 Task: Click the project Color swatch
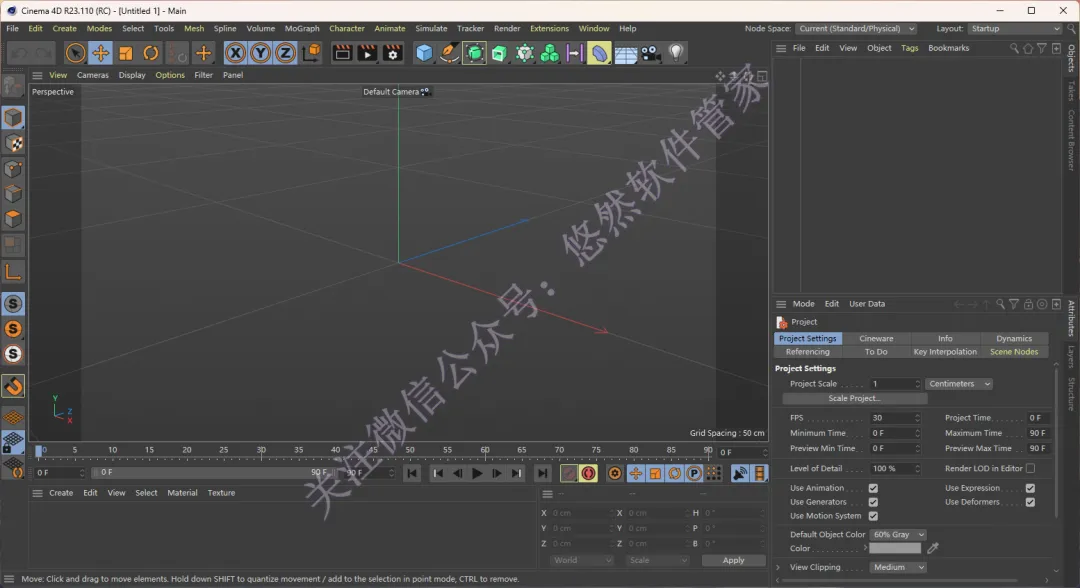895,548
